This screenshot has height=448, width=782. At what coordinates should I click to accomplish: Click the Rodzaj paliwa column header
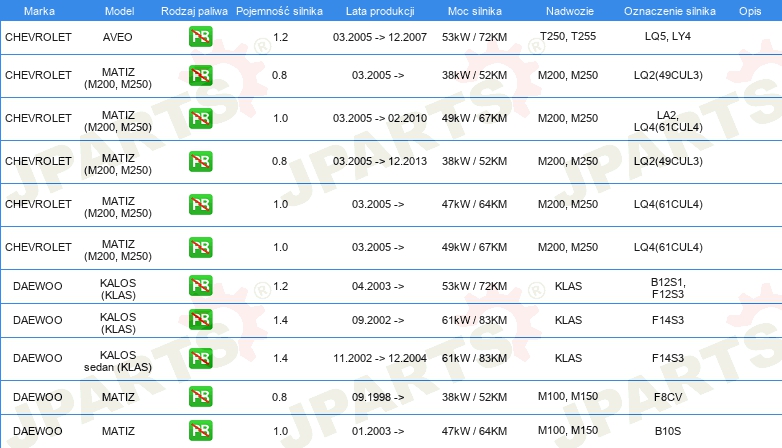tap(194, 11)
